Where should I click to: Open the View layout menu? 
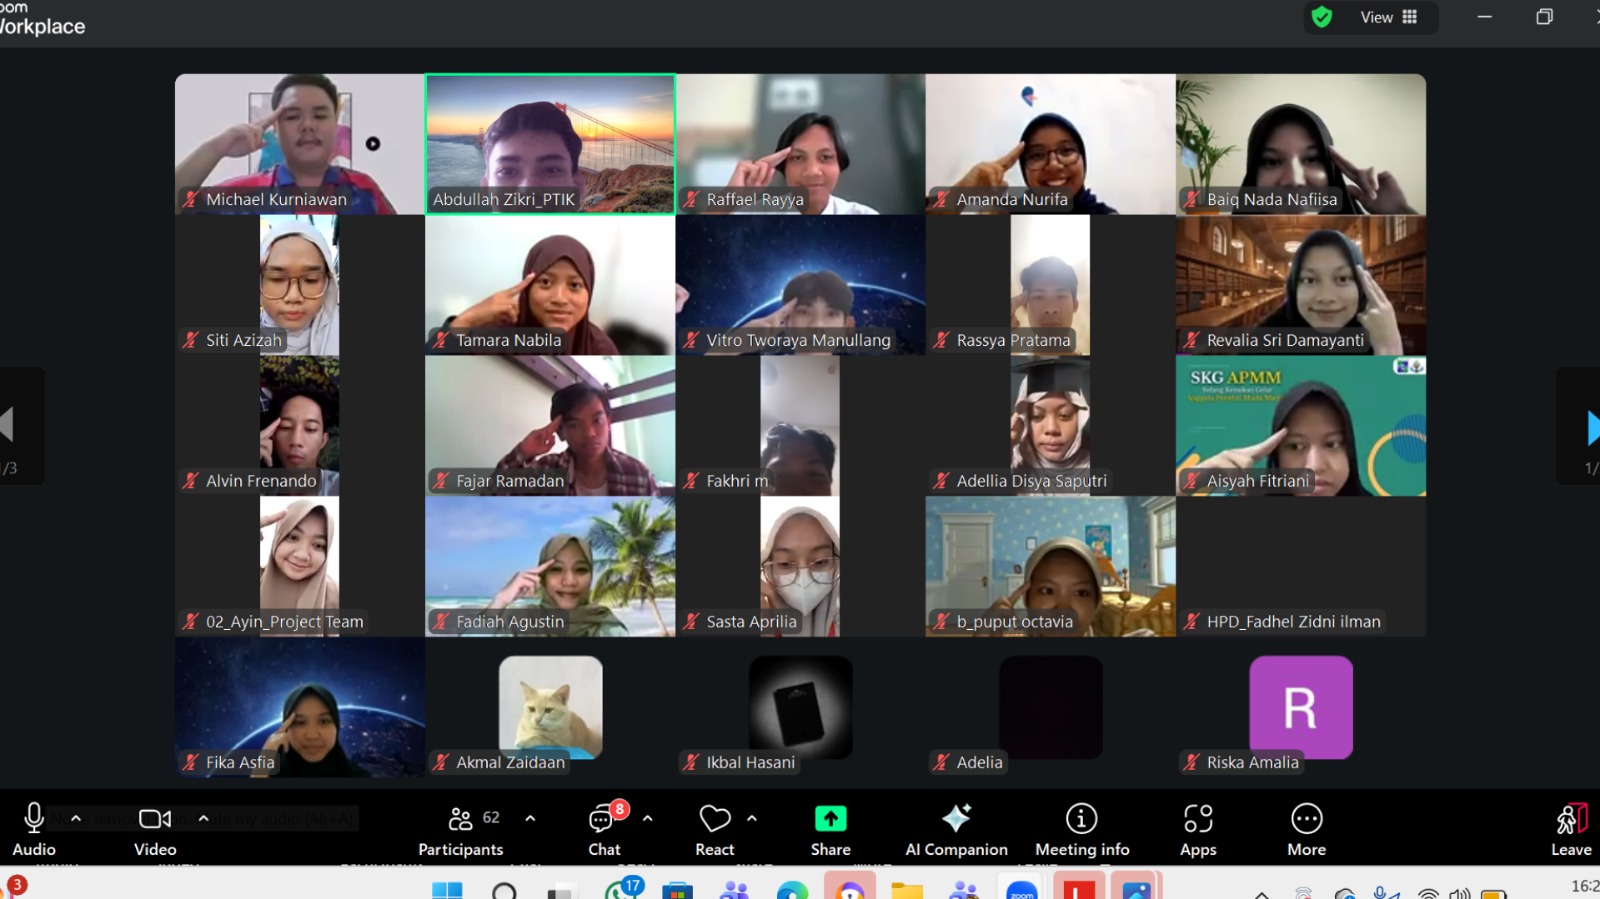(1388, 17)
